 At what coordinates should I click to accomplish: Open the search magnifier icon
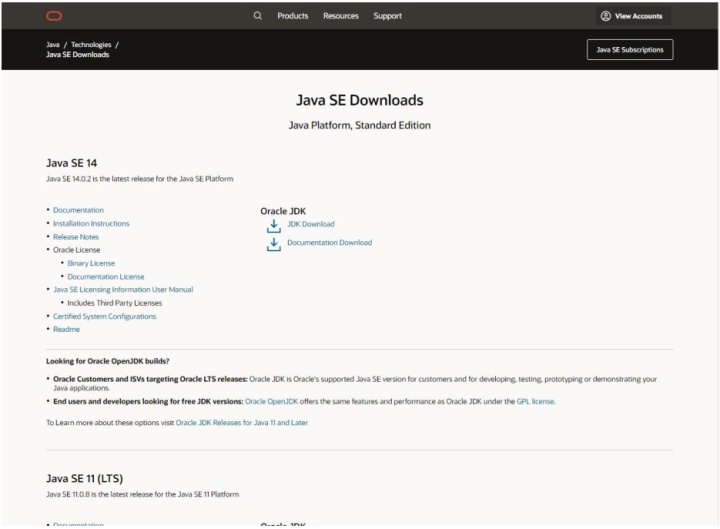(258, 16)
